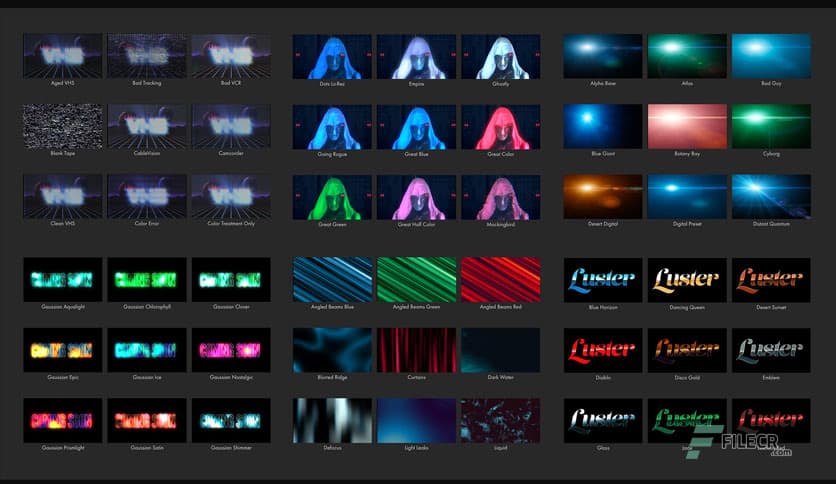Select the Luster Emblem preset
This screenshot has height=484, width=836.
coord(771,351)
